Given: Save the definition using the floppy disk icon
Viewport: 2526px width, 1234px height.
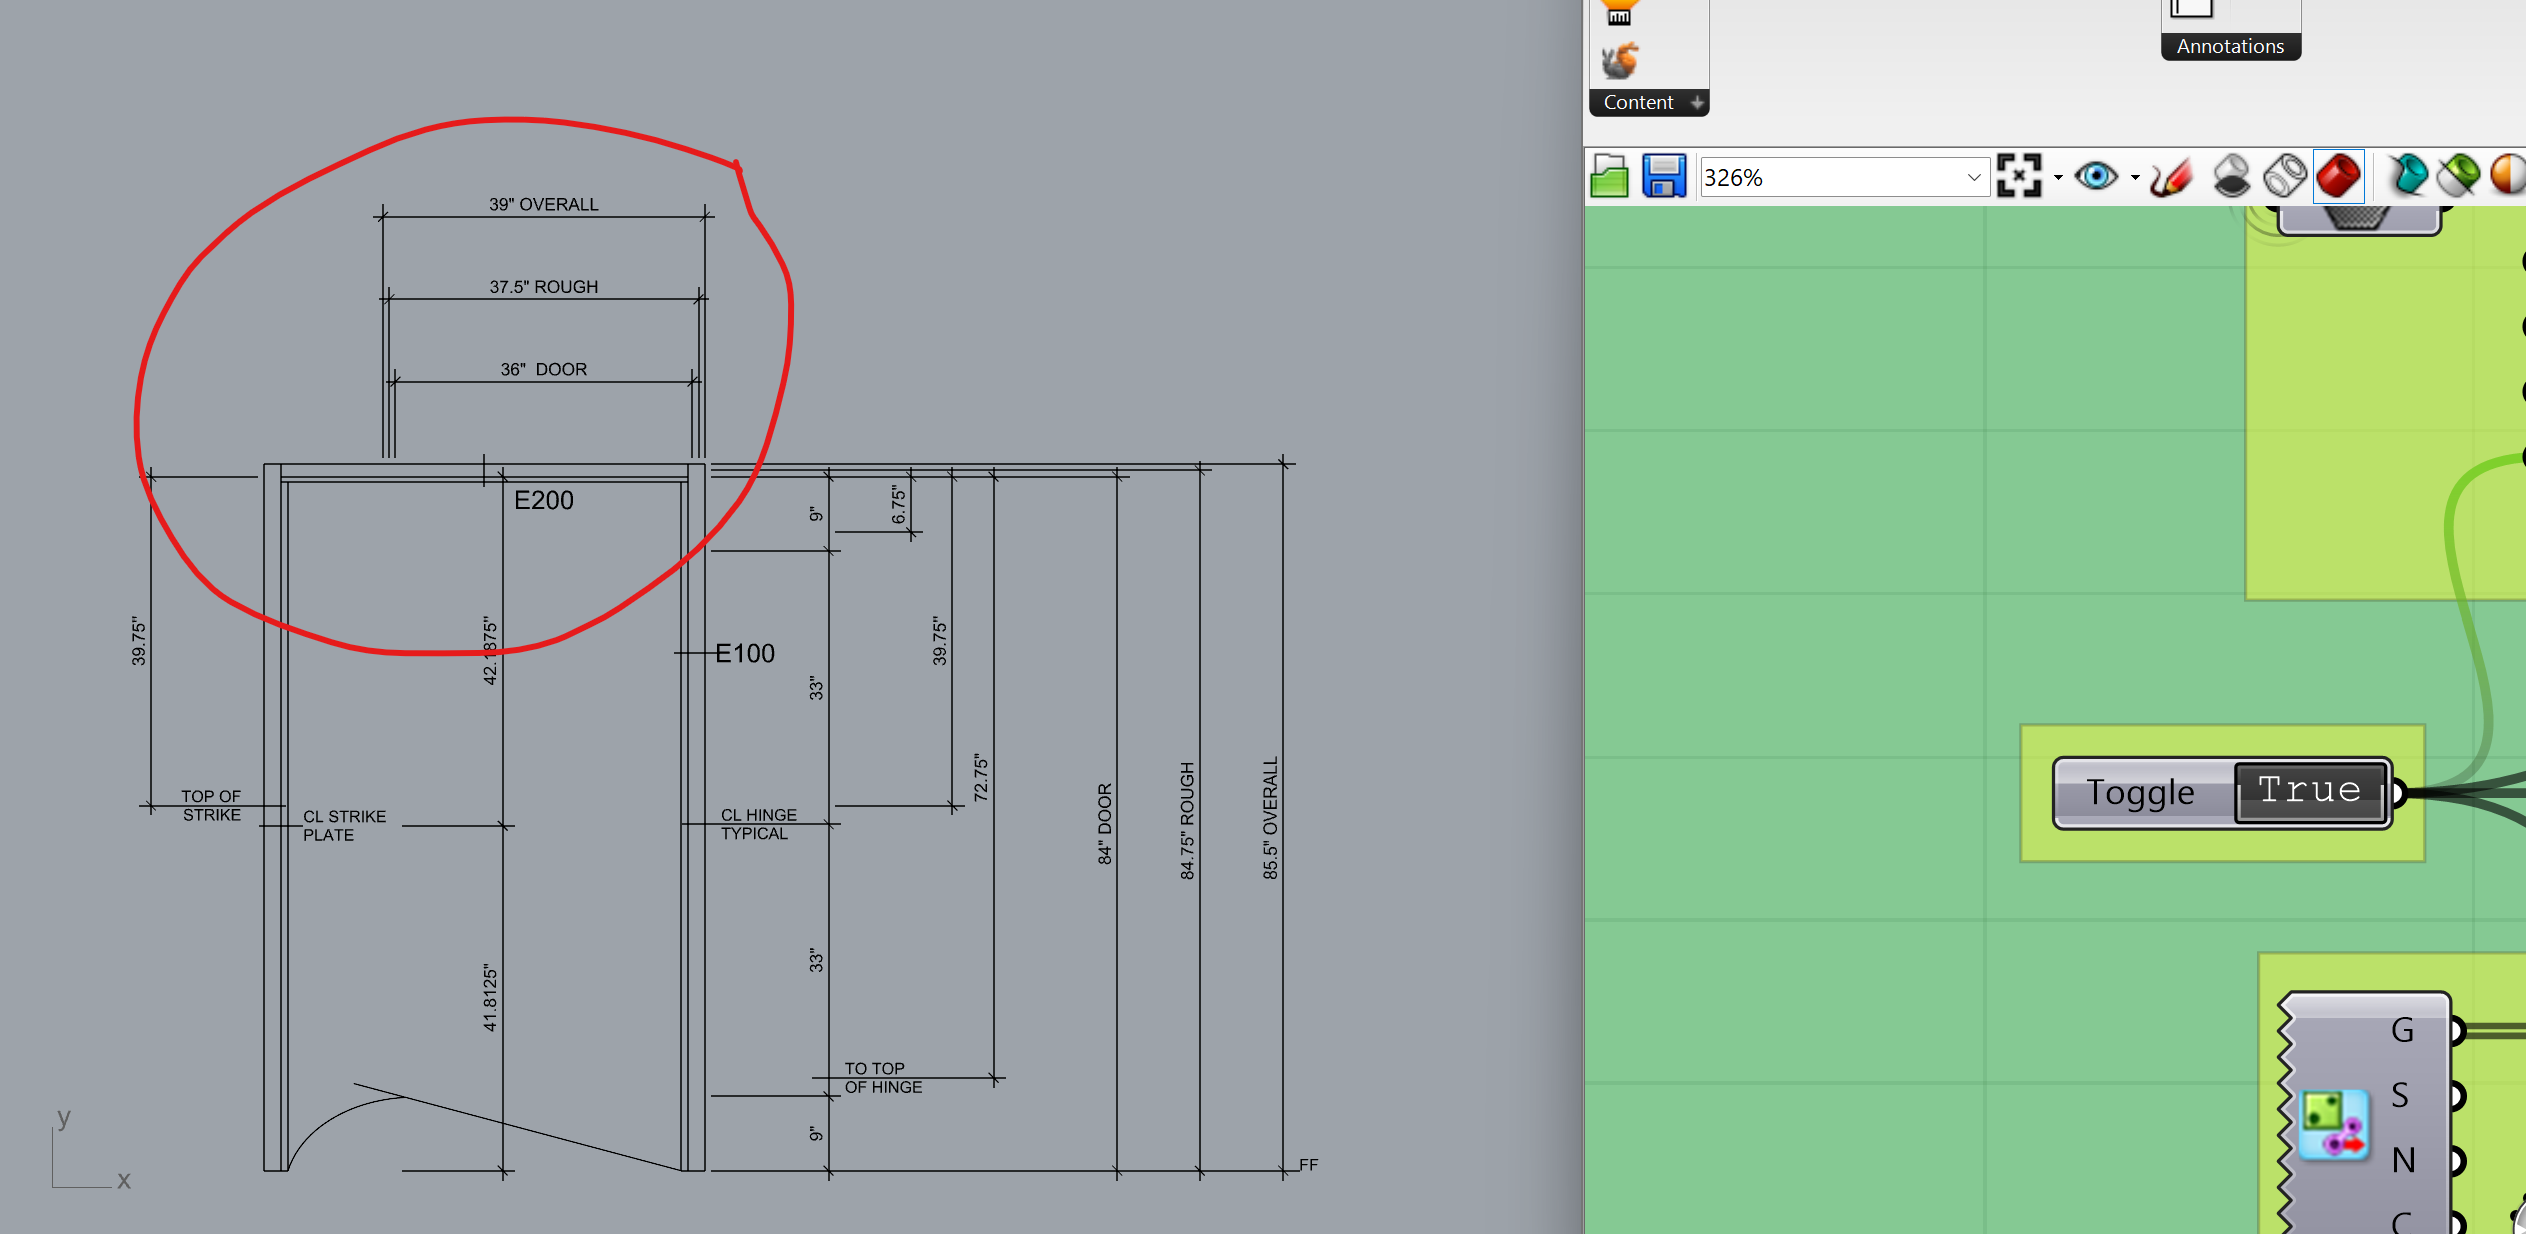Looking at the screenshot, I should [1664, 175].
